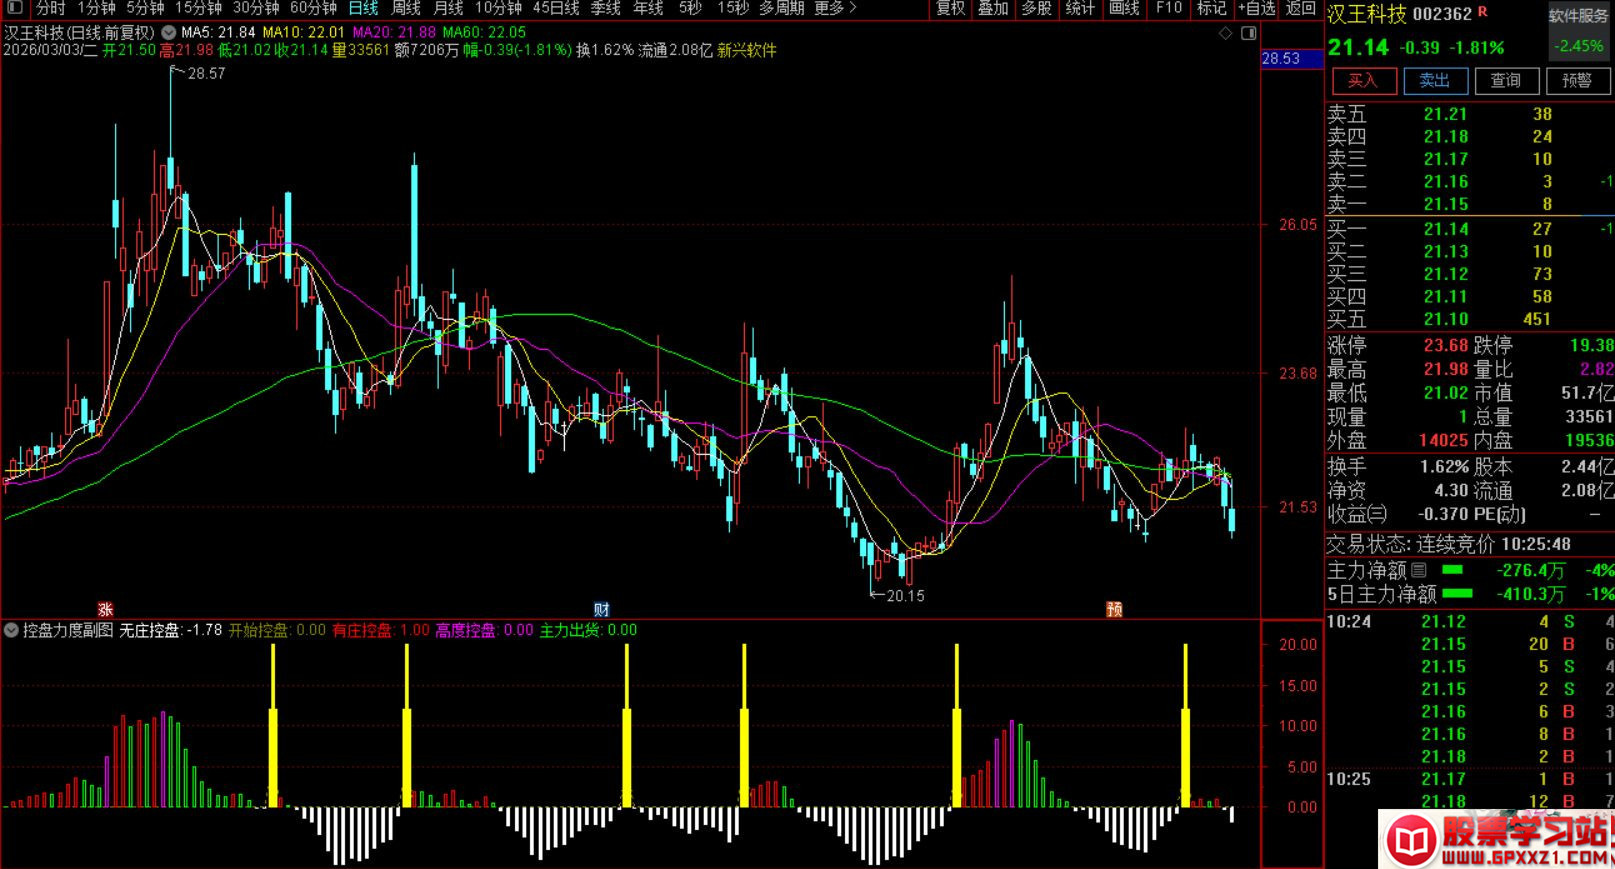Screen dimensions: 1615x869
Task: Click the 标记 mark tool
Action: point(1211,8)
